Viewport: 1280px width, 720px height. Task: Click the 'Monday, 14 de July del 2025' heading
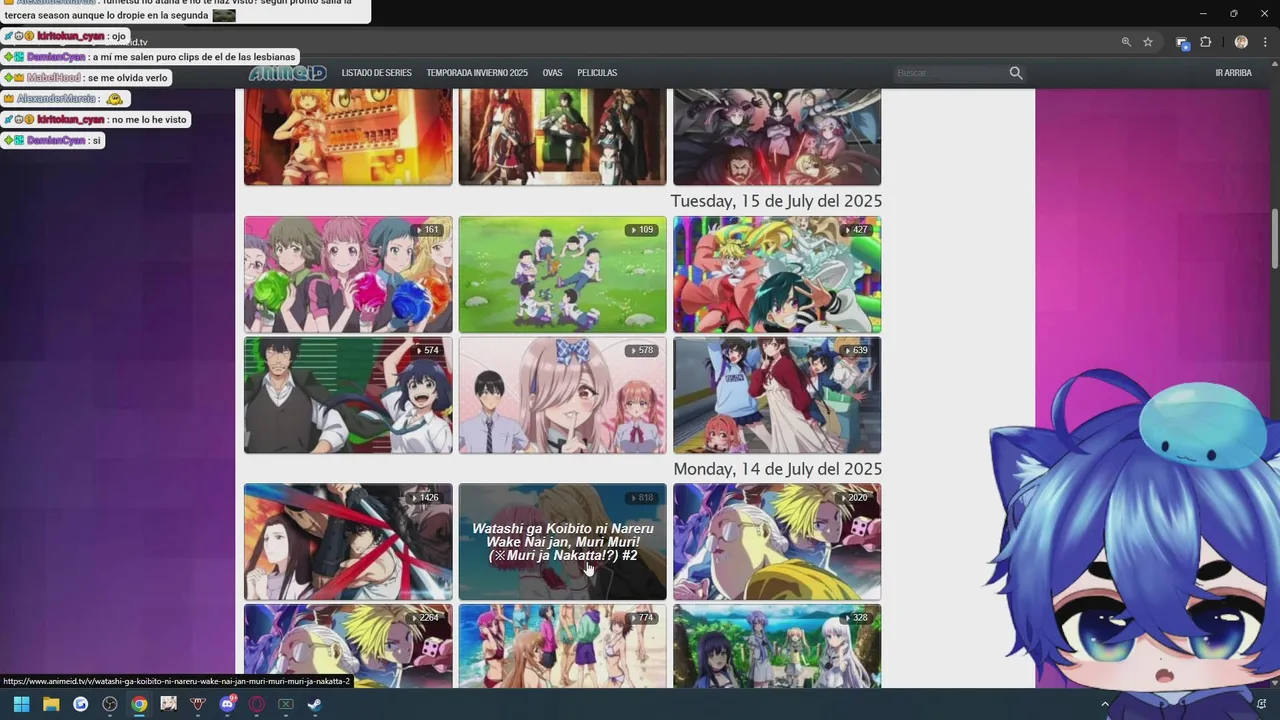777,469
